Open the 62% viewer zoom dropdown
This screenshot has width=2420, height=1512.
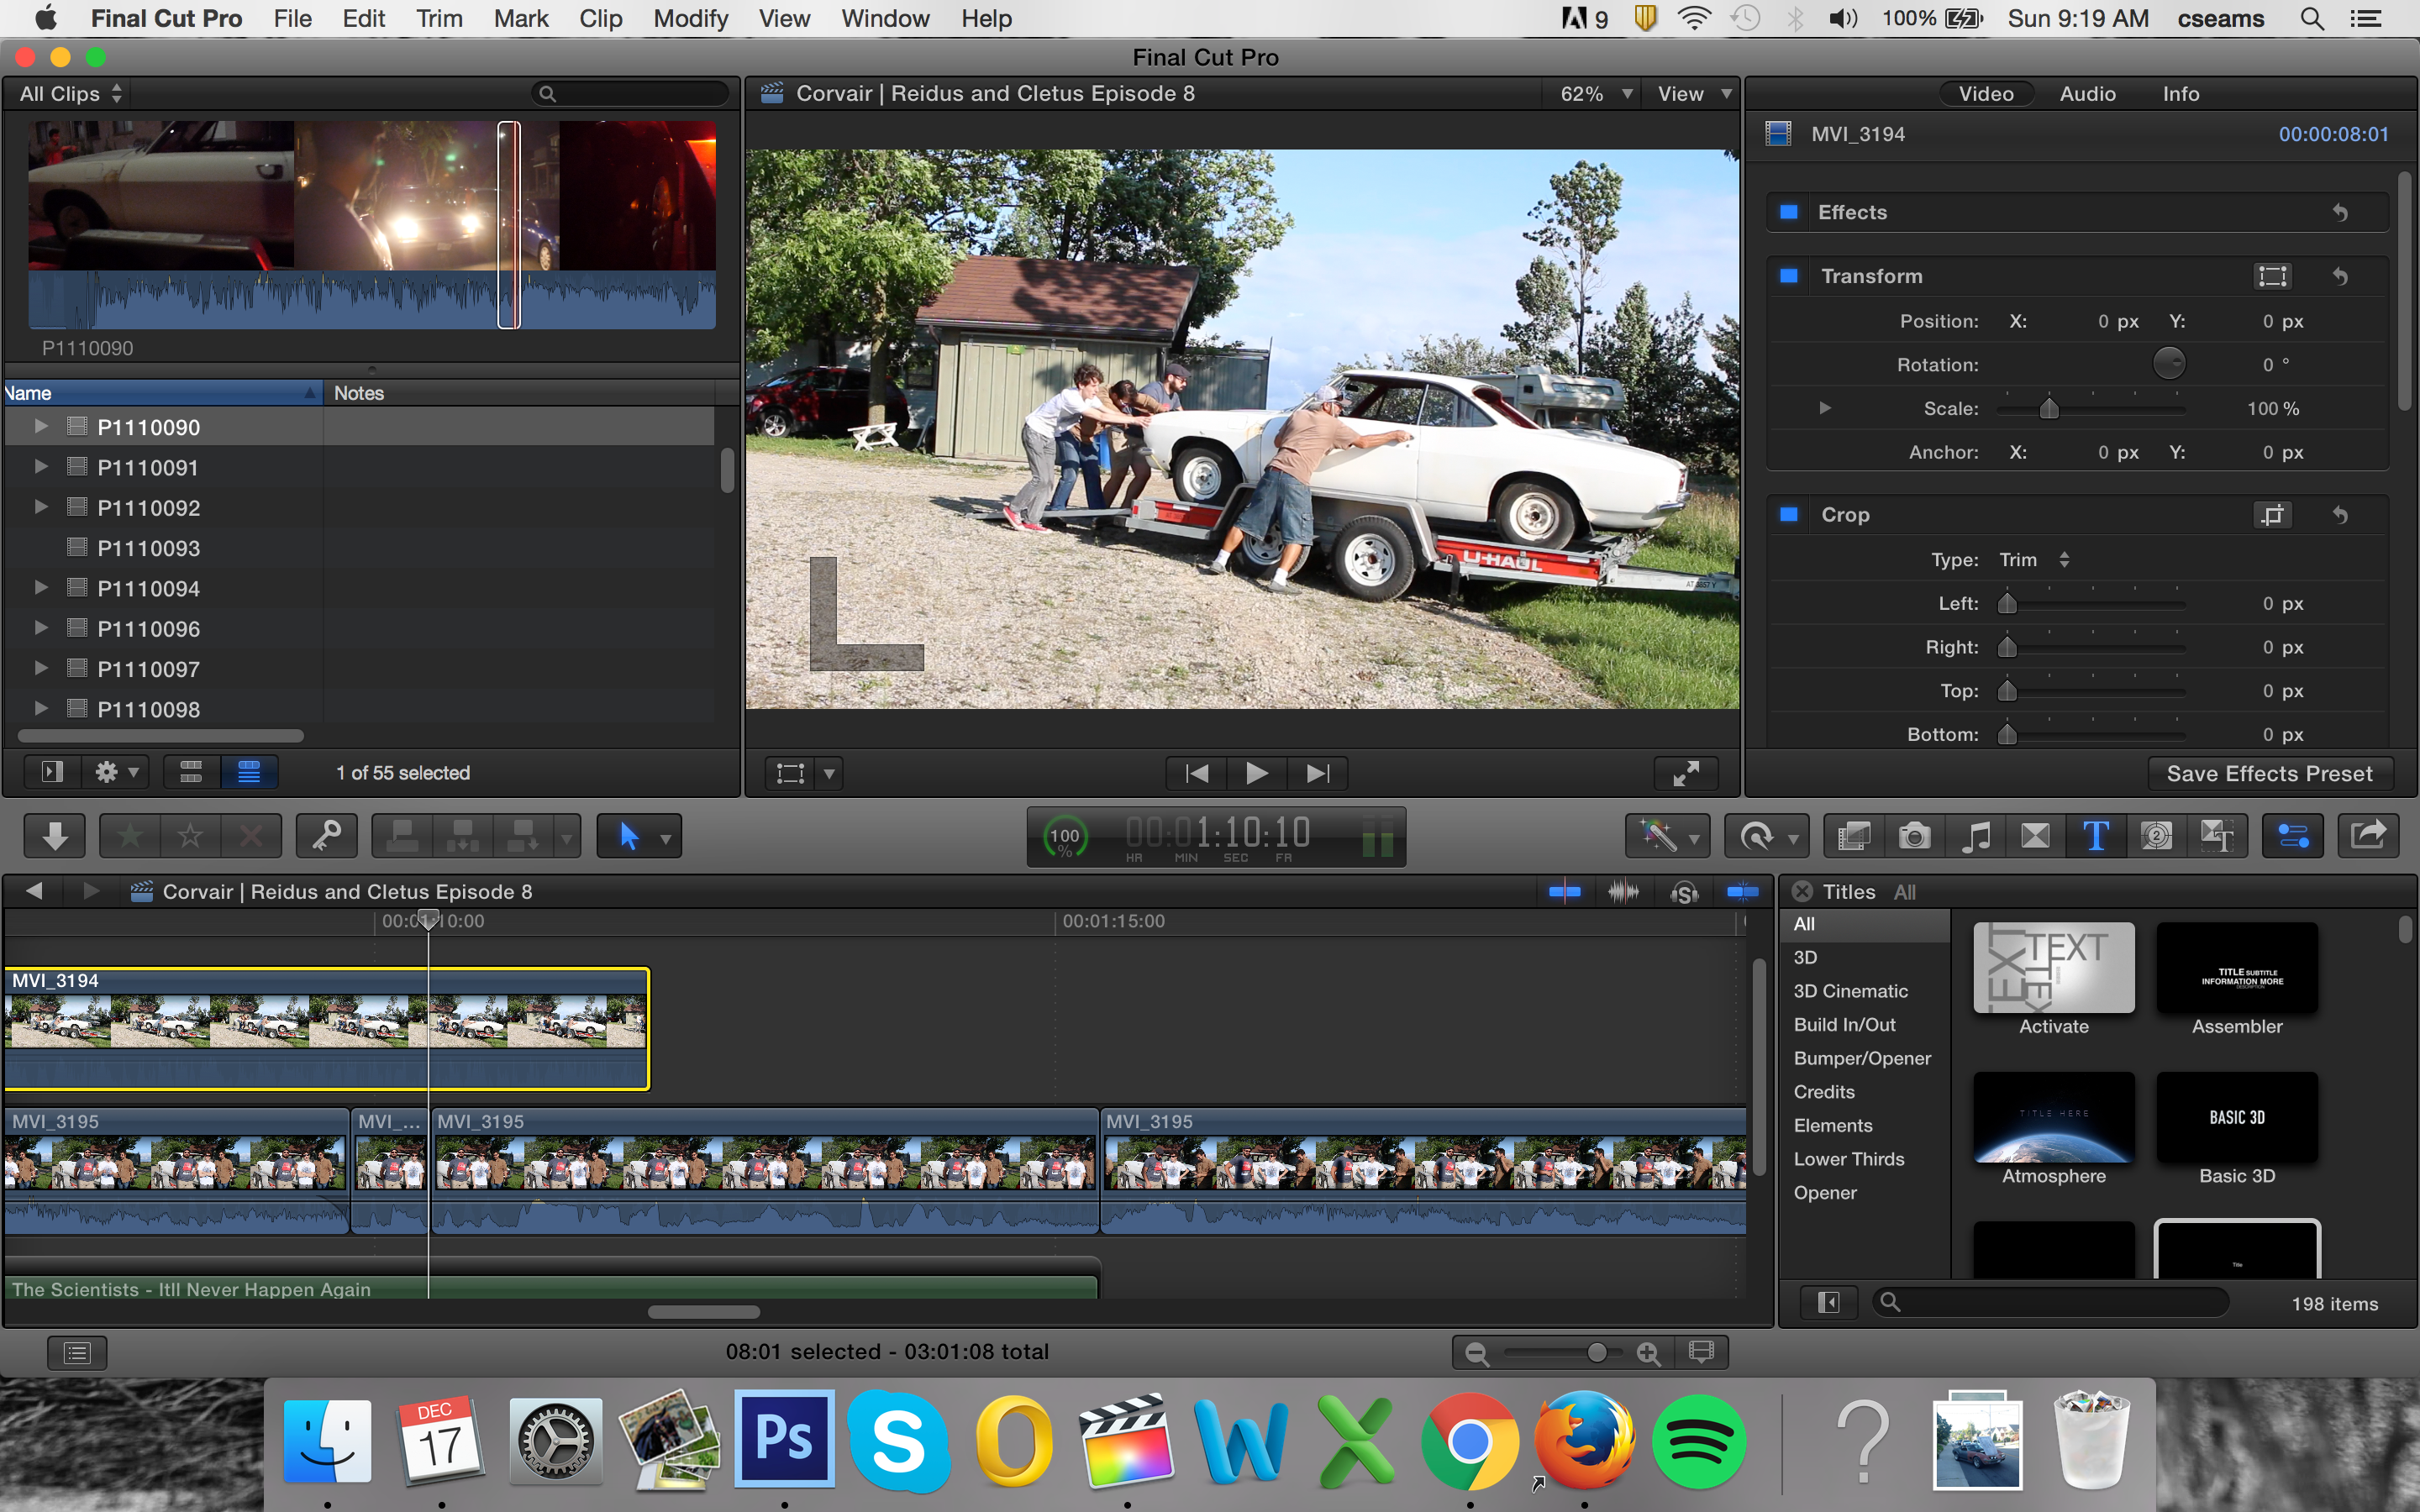point(1596,93)
